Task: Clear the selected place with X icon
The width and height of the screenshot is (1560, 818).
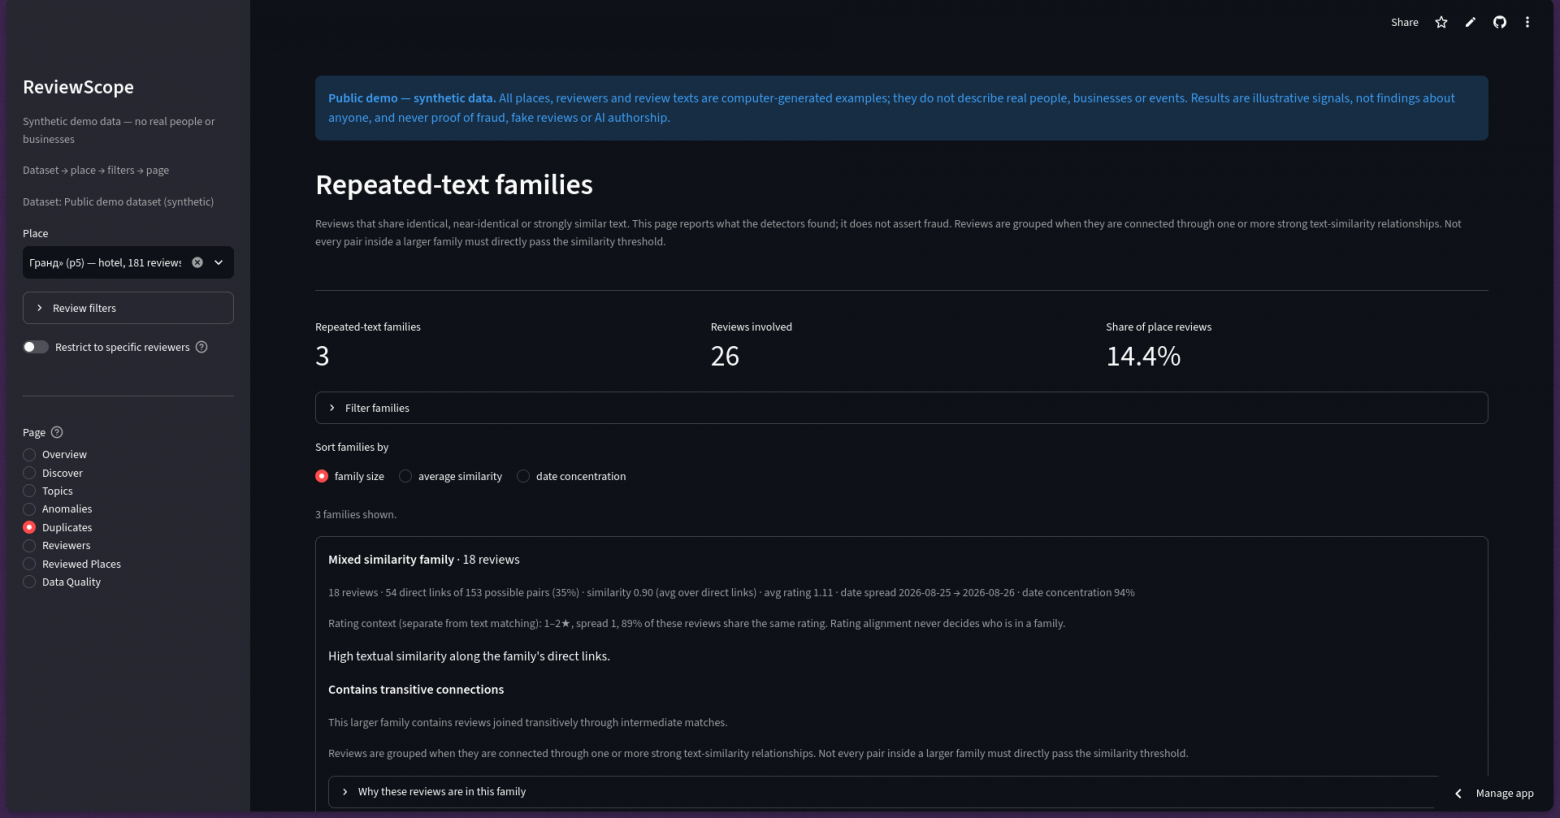Action: point(197,262)
